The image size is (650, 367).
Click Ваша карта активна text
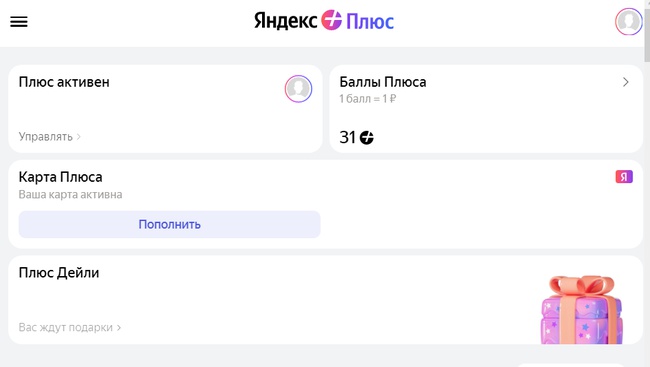point(70,194)
